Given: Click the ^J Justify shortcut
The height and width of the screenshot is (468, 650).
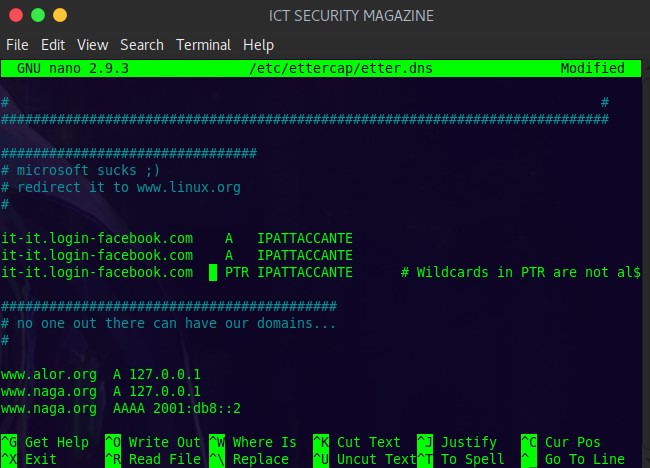Looking at the screenshot, I should [457, 442].
